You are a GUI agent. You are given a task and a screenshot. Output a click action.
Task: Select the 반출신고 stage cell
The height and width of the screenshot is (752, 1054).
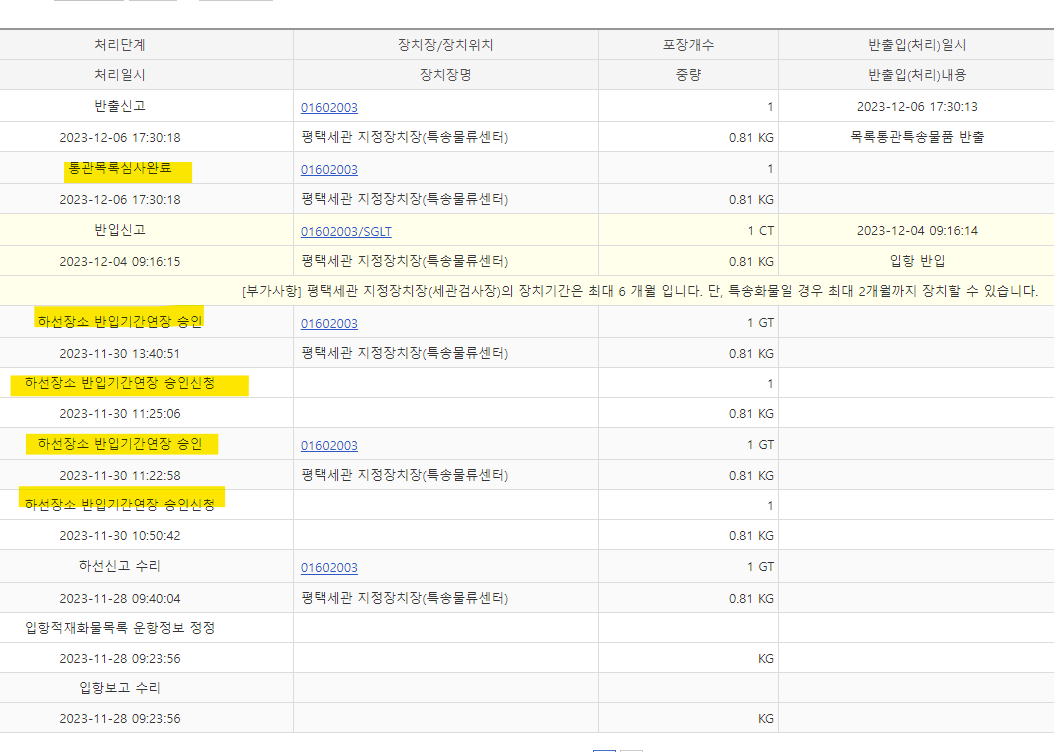120,106
